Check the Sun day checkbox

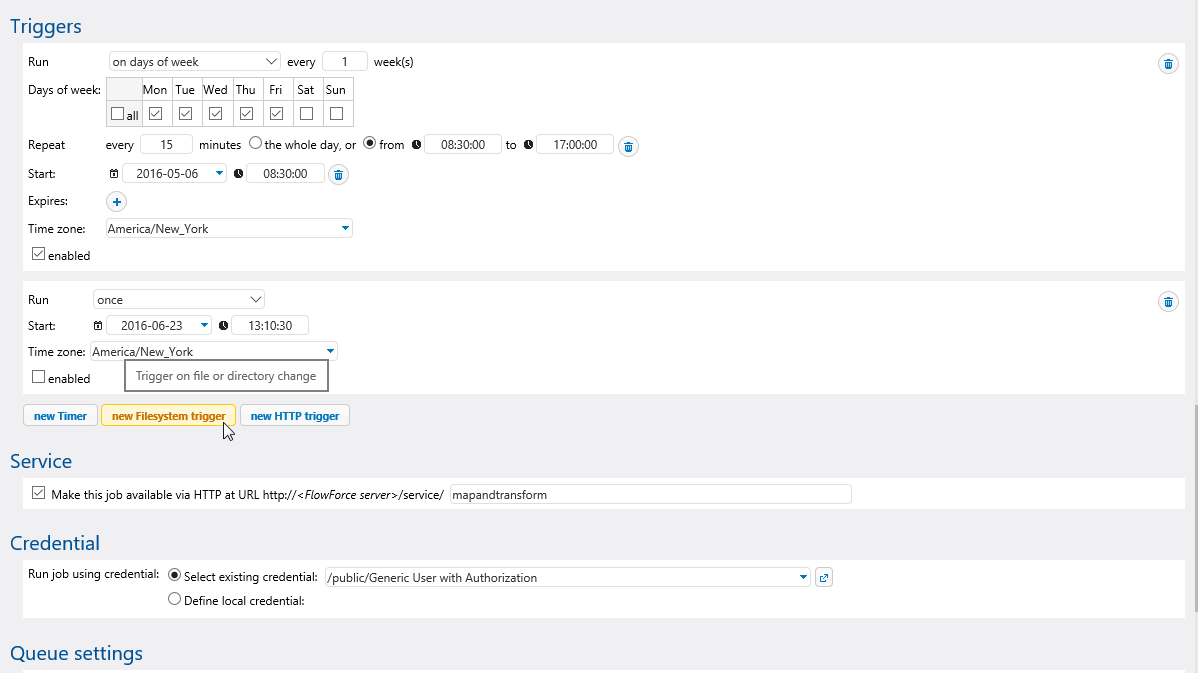tap(336, 114)
